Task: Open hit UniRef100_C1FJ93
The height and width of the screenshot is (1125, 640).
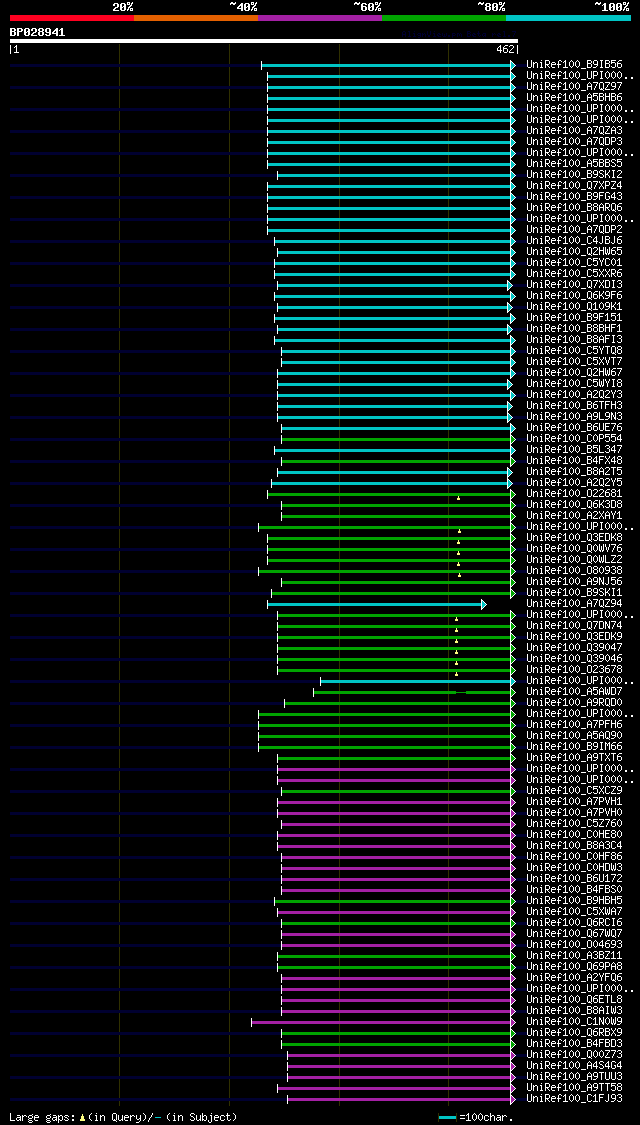Action: [x=574, y=1098]
